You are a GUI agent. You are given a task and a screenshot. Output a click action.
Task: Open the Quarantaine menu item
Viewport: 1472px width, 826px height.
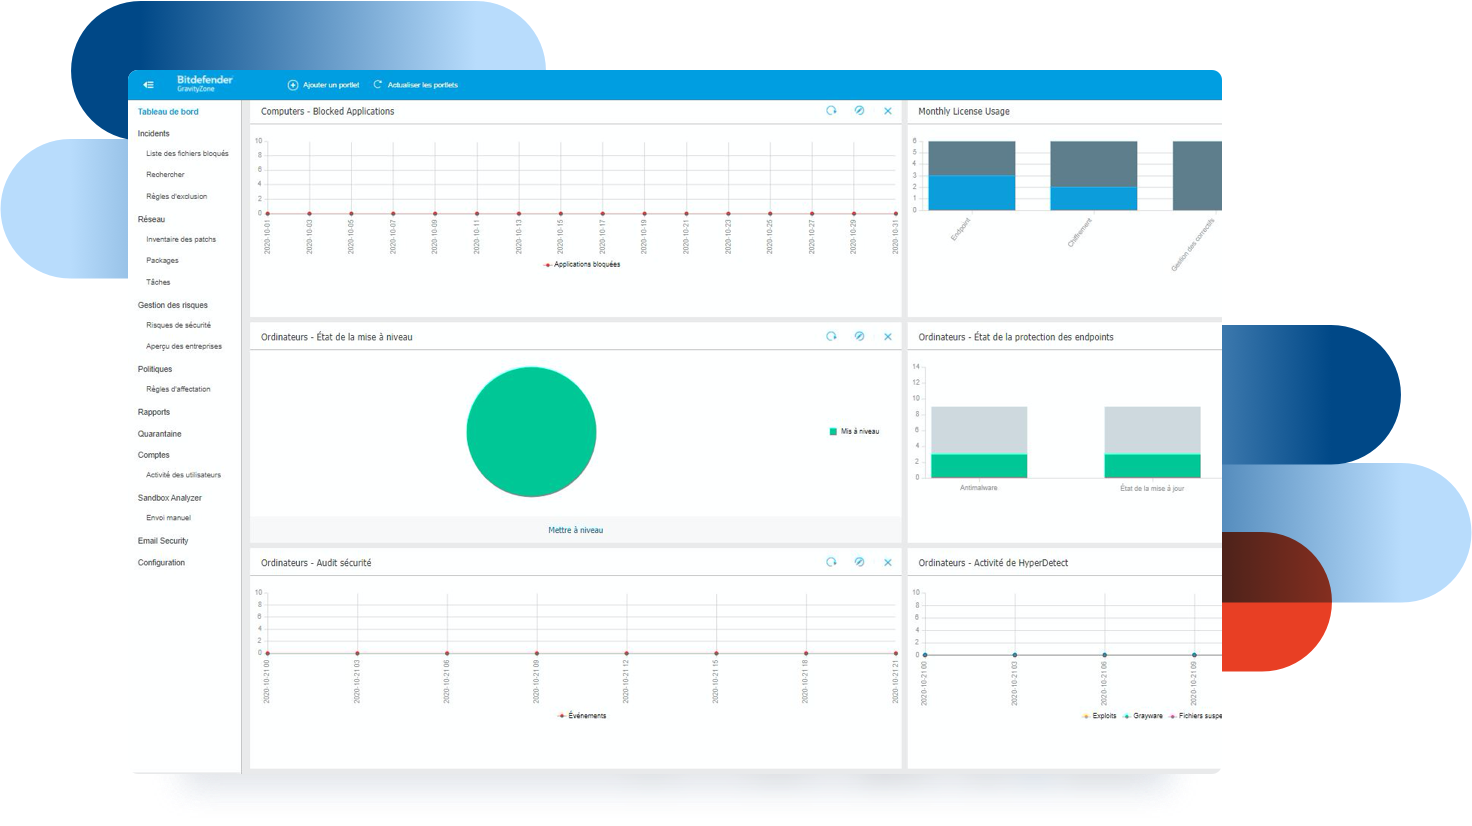click(160, 434)
